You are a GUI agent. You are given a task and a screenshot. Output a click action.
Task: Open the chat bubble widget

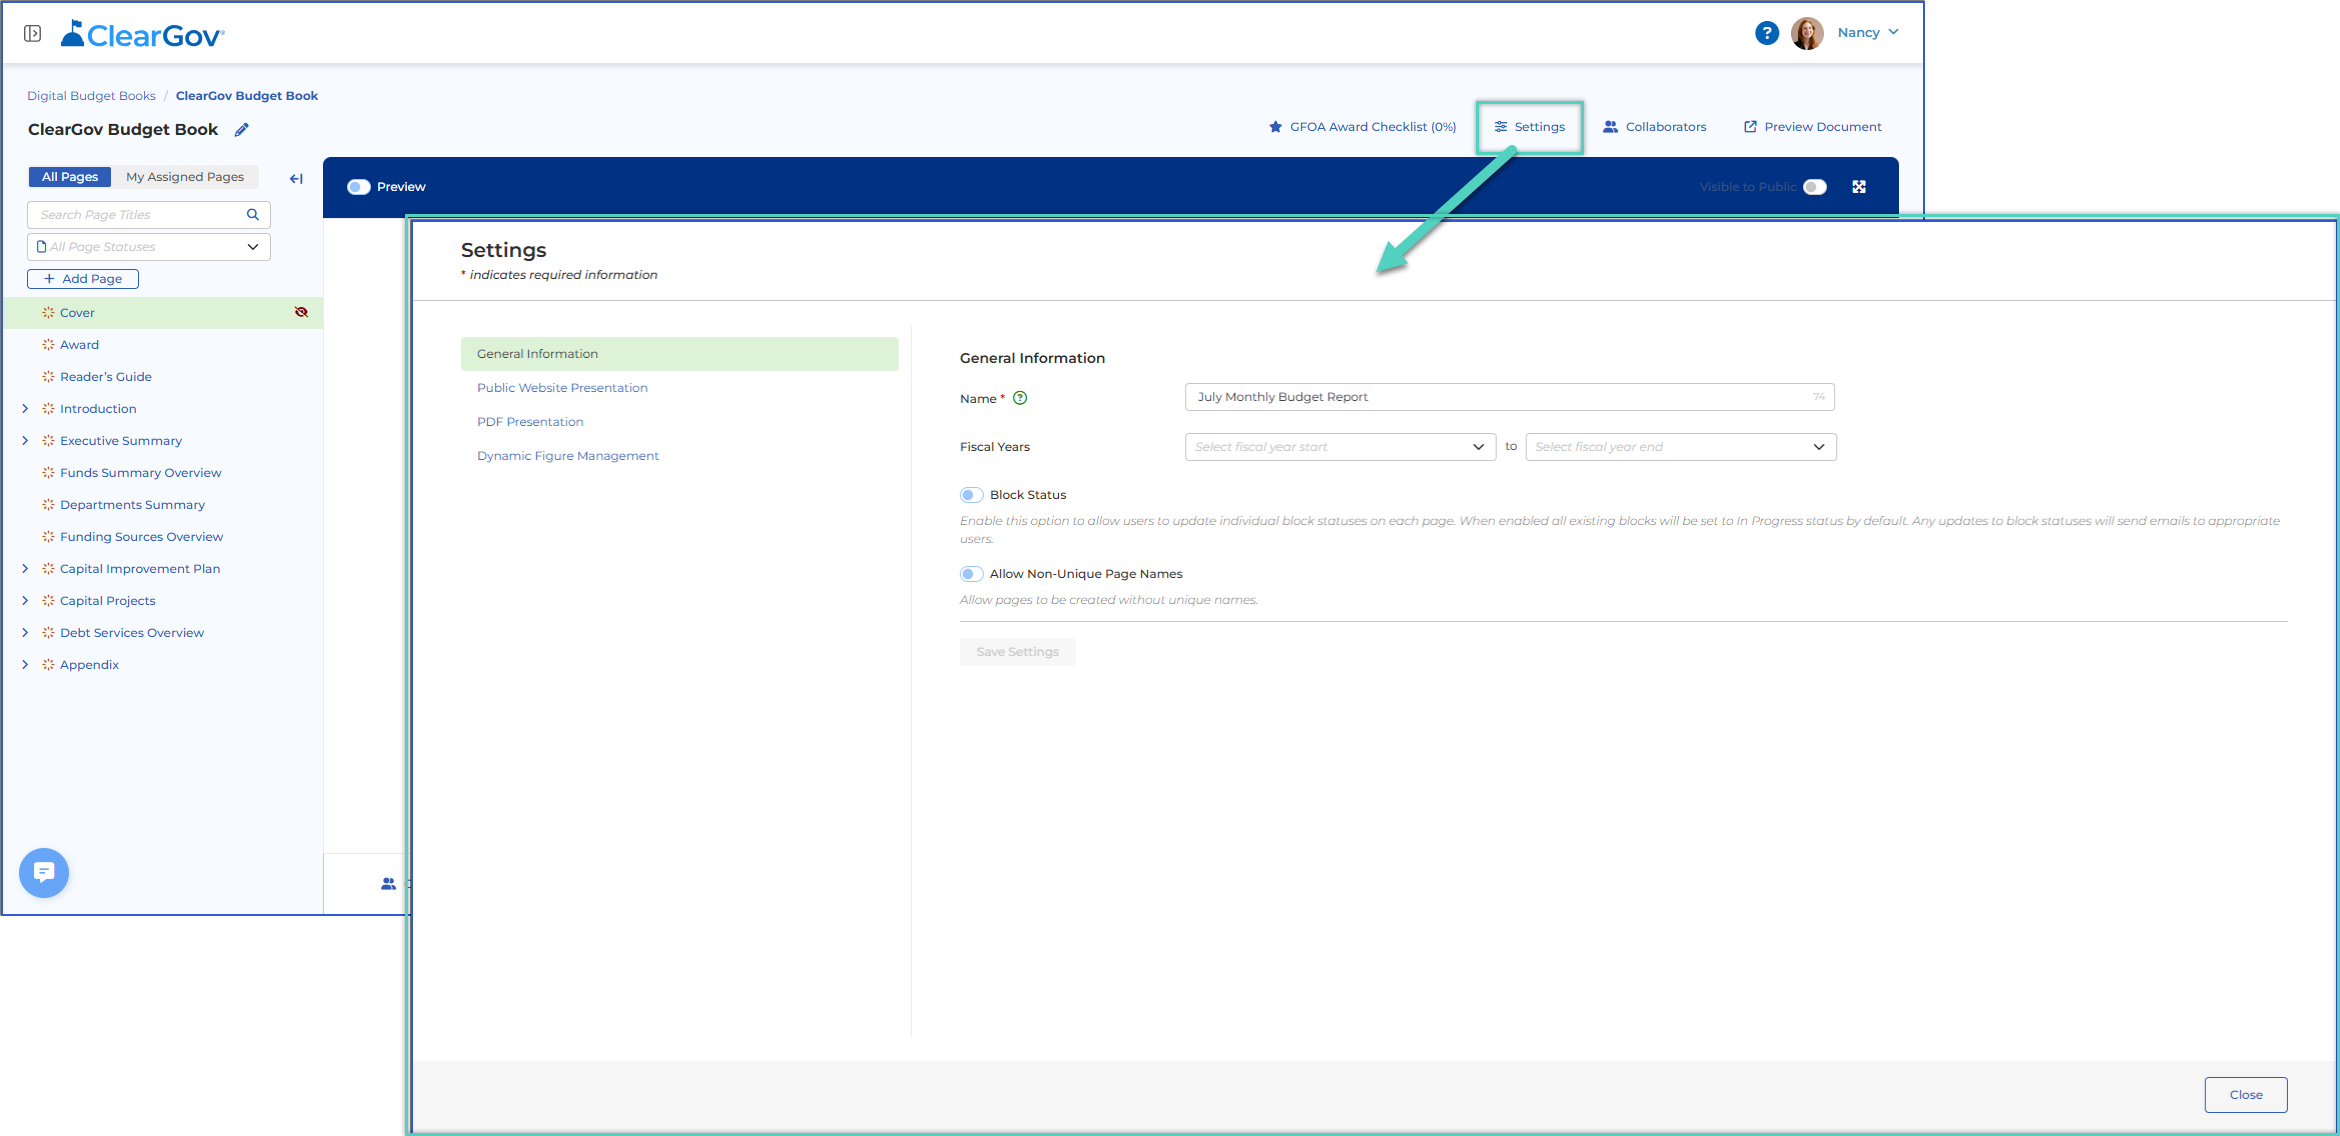[x=44, y=873]
